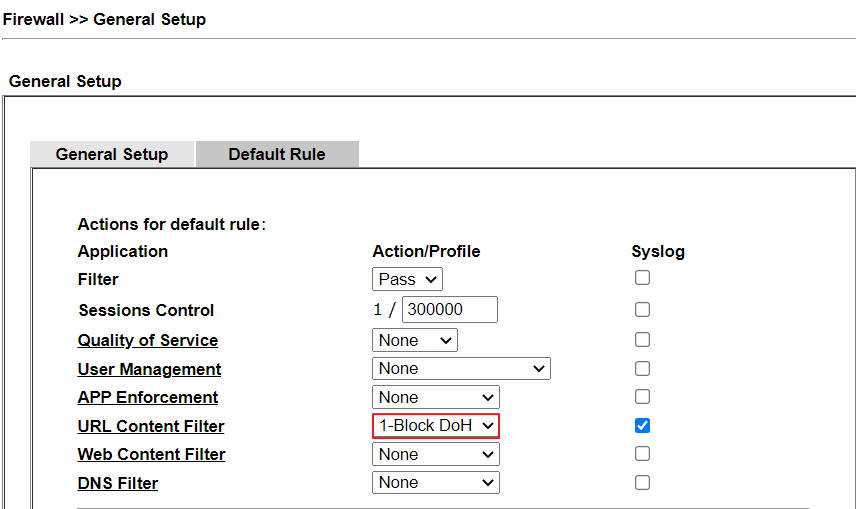Follow the User Management link
Screen dimensions: 856x509
150,370
